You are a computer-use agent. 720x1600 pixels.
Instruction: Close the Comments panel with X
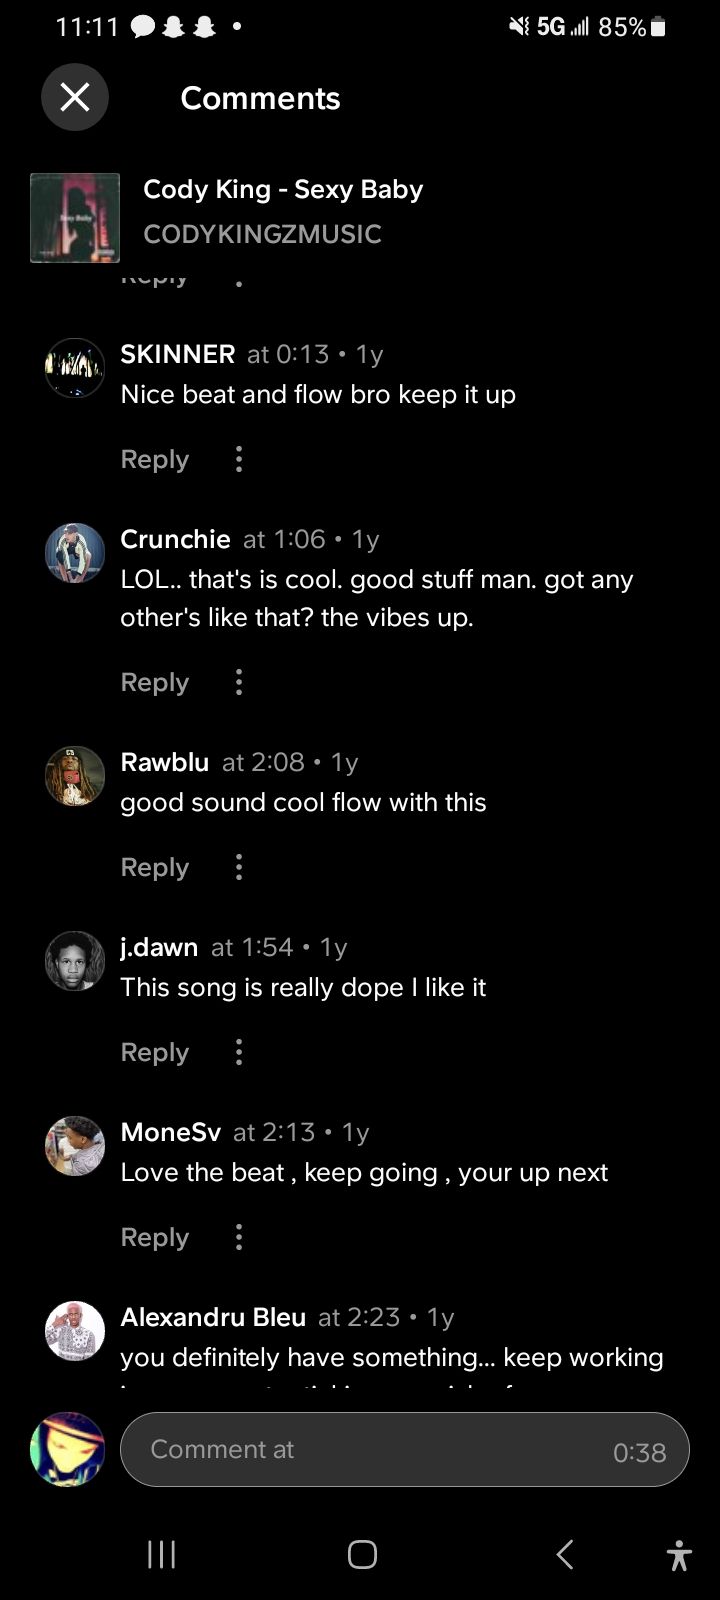point(75,97)
